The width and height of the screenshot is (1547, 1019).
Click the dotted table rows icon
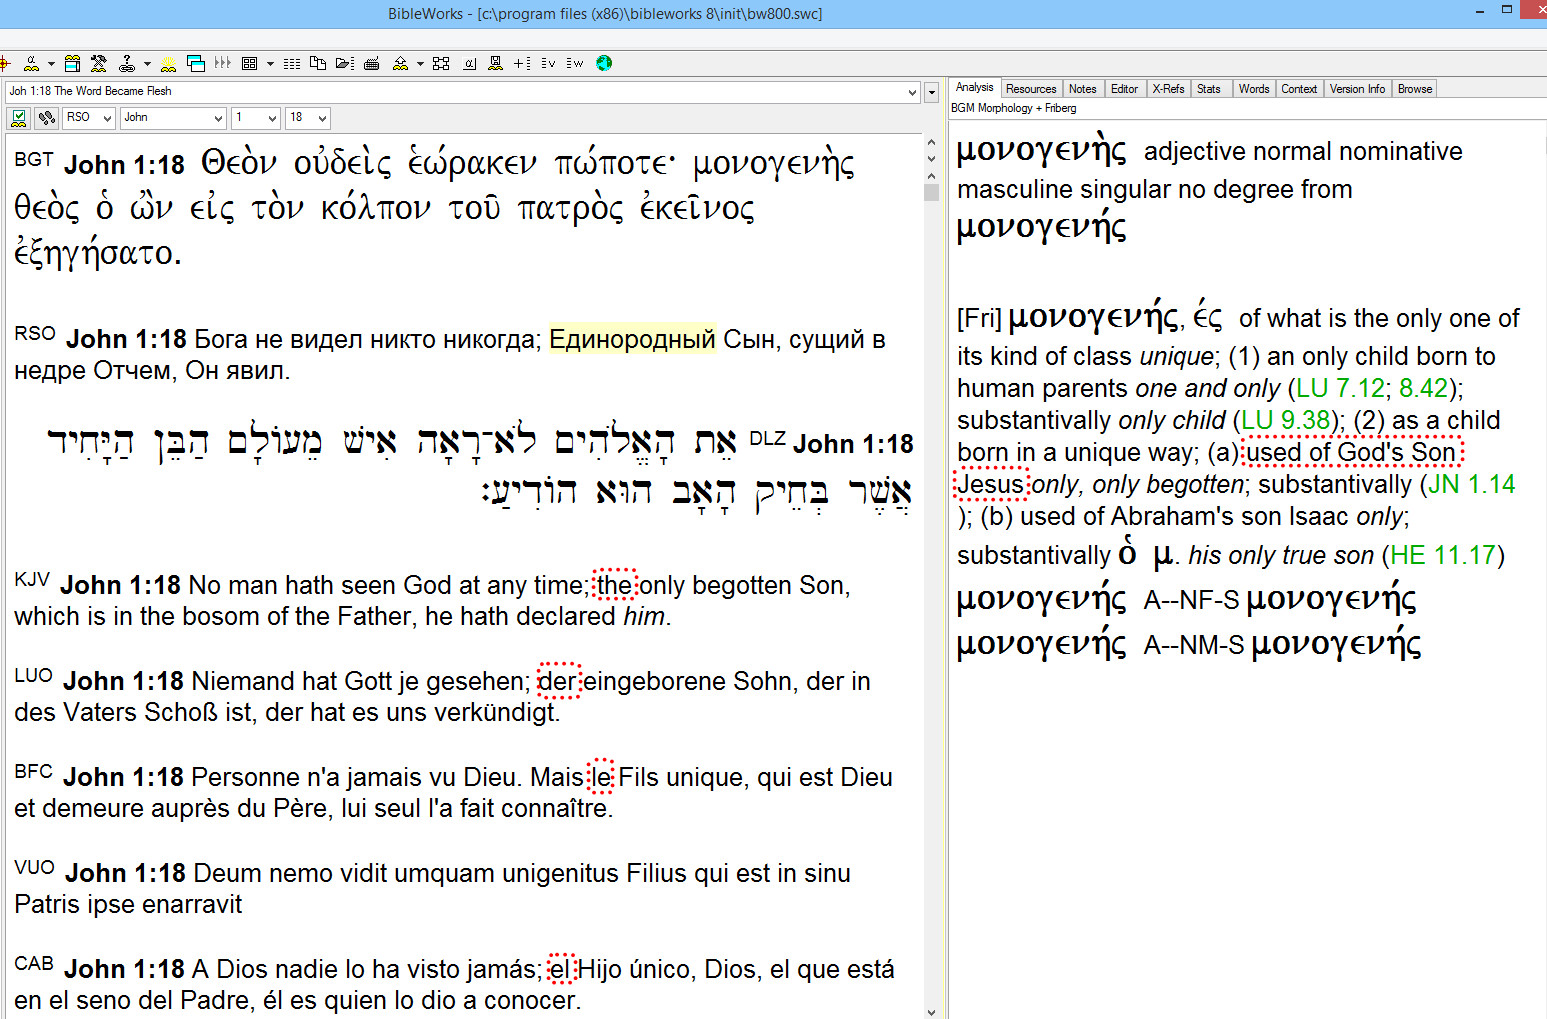291,63
